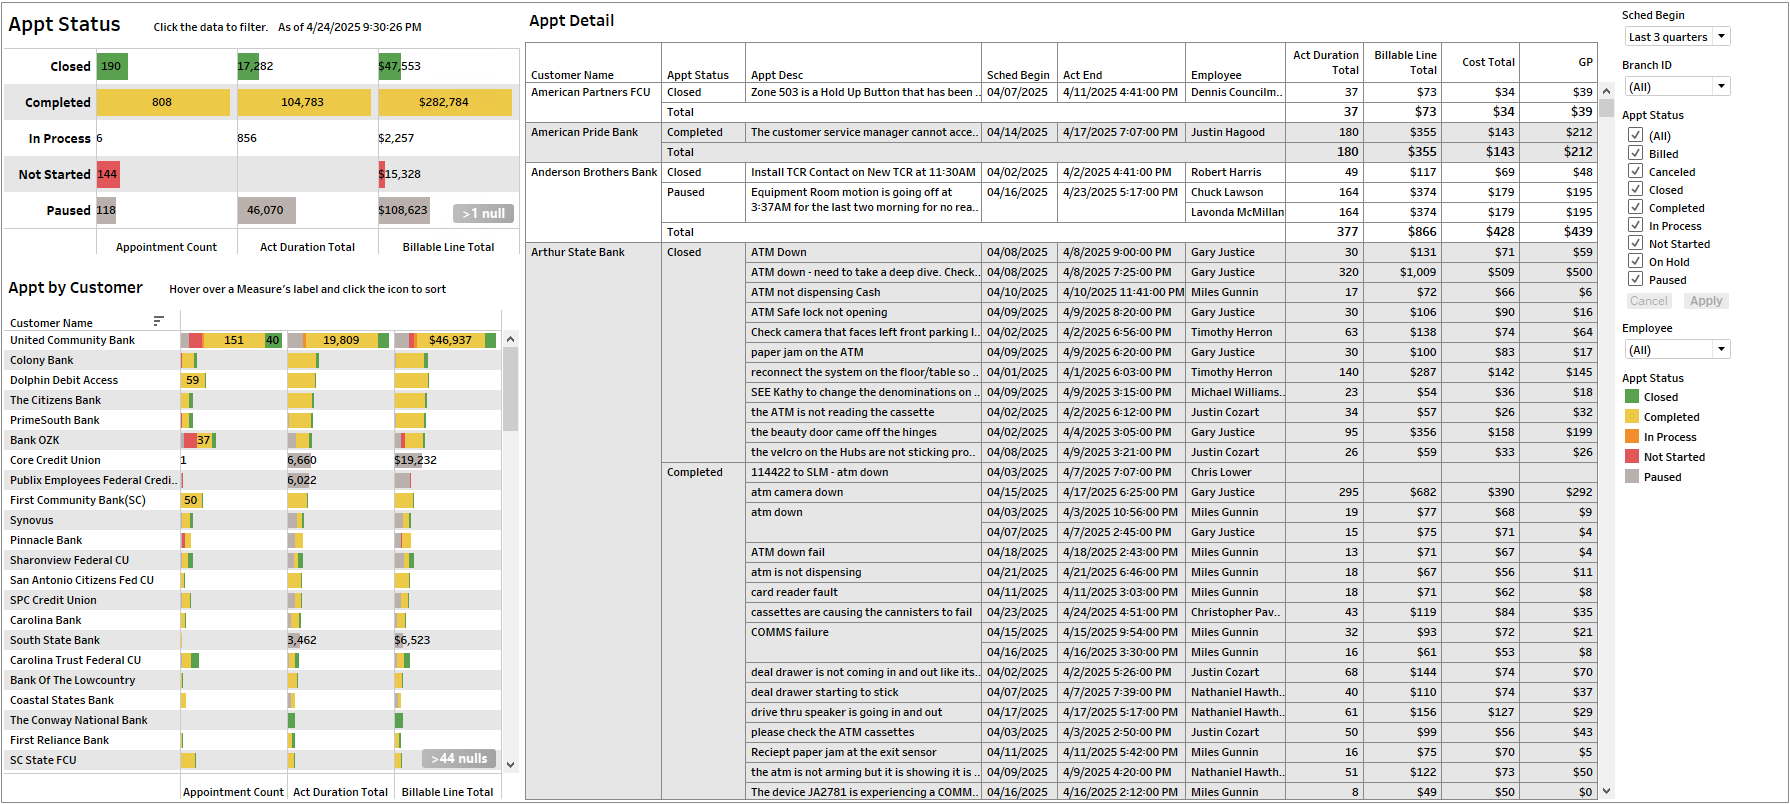The width and height of the screenshot is (1790, 804).
Task: Select the red Not Started legend swatch
Action: (x=1632, y=457)
